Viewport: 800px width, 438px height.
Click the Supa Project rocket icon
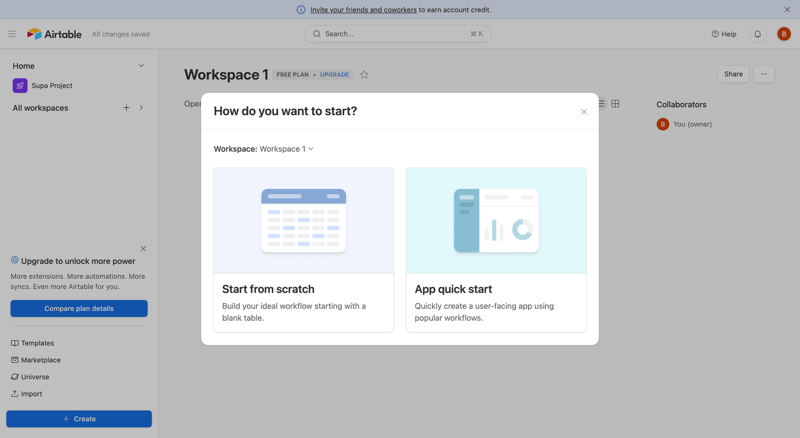20,85
